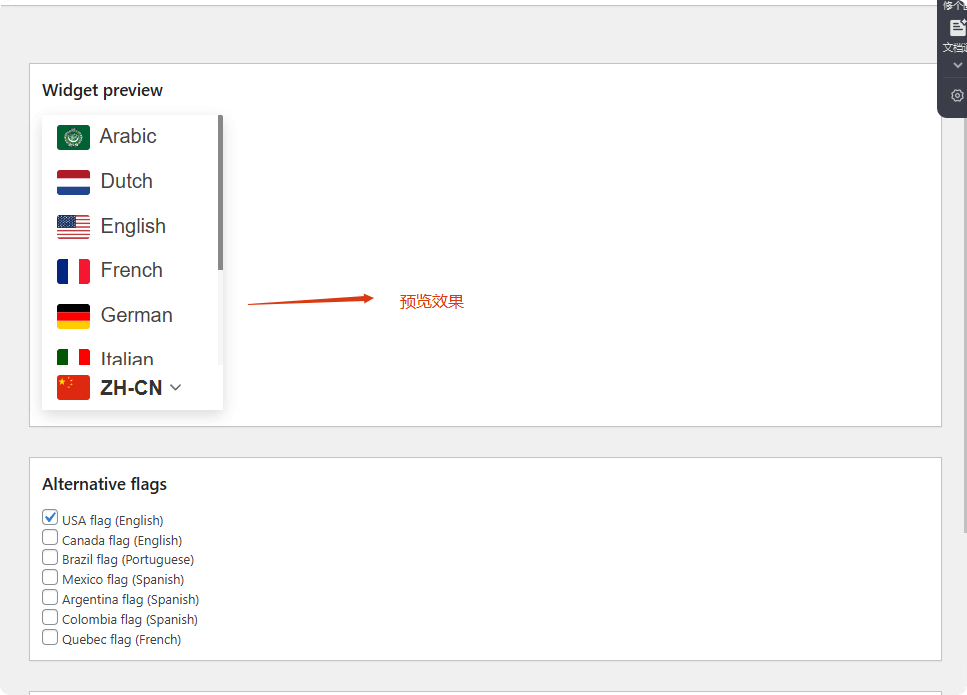Tick the Quebec flag (French) checkbox
The width and height of the screenshot is (967, 695).
coord(50,637)
